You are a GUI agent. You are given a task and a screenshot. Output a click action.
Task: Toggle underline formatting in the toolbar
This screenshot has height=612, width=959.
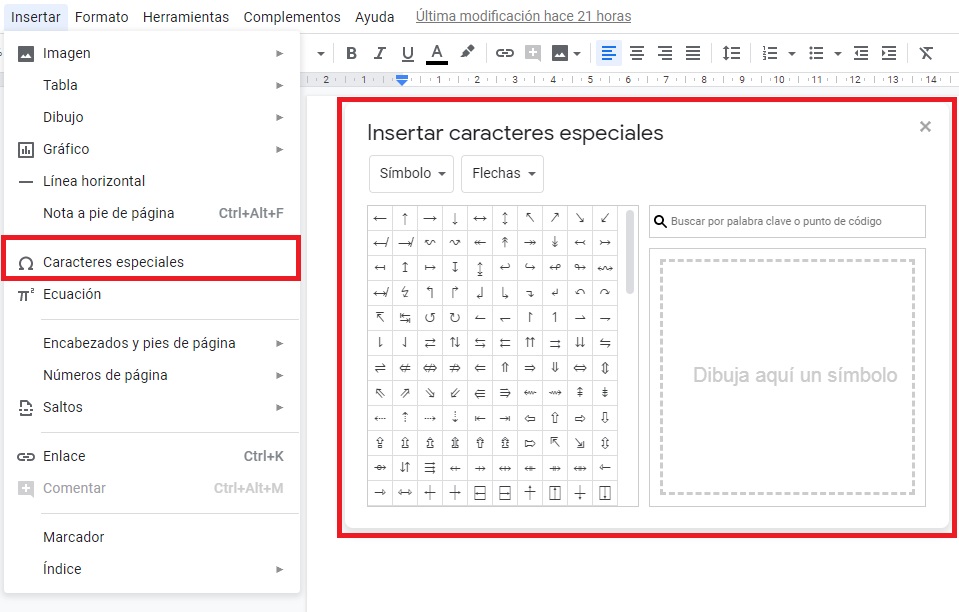point(407,53)
